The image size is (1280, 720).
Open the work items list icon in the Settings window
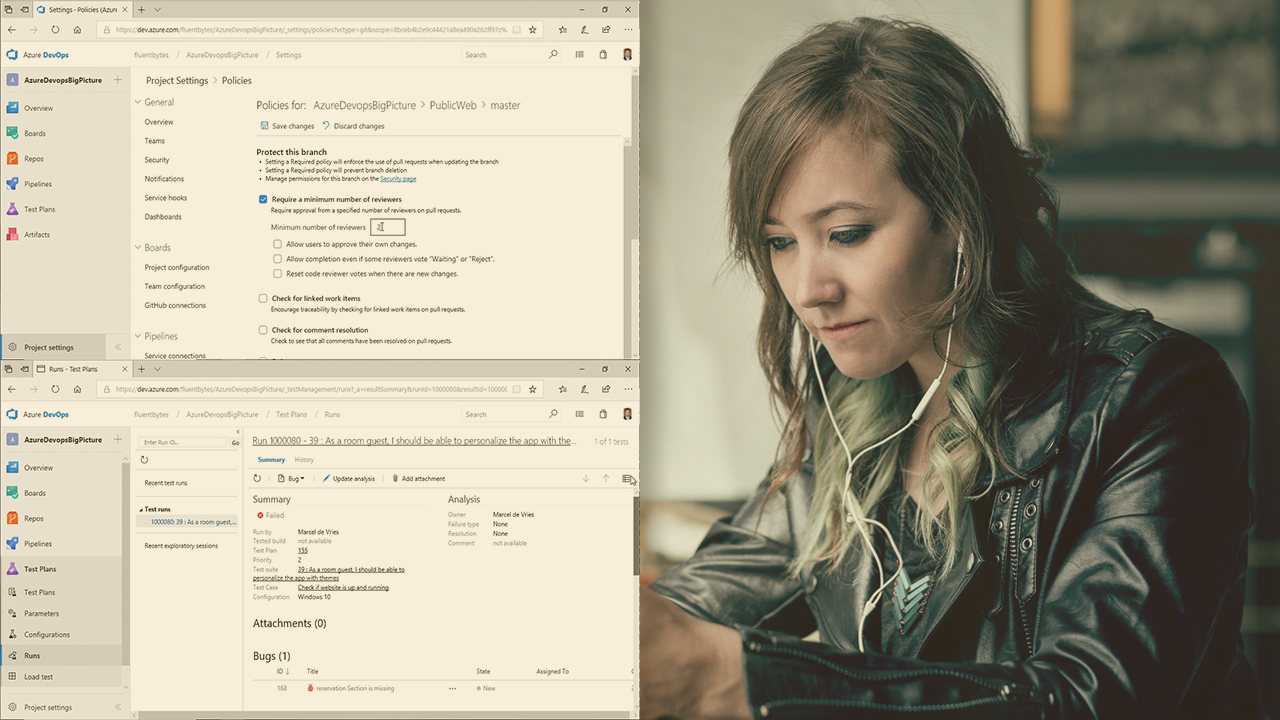tap(579, 55)
